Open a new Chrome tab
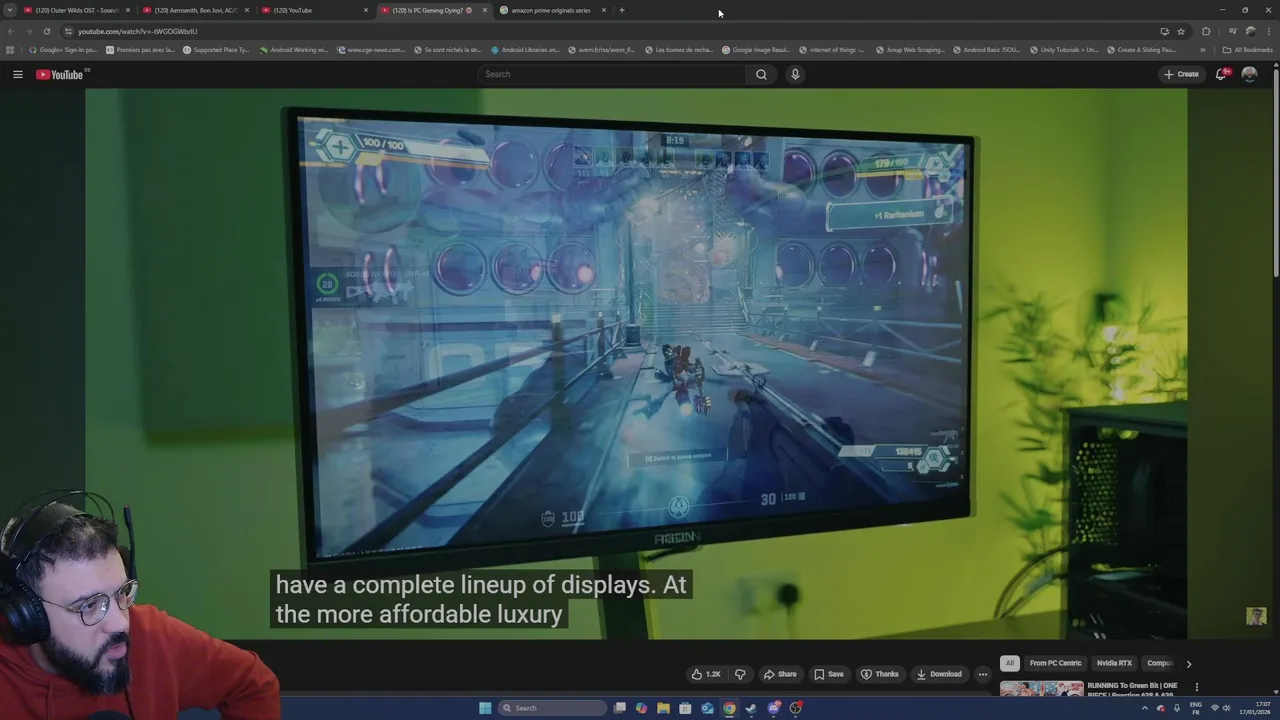The width and height of the screenshot is (1280, 720). coord(621,10)
